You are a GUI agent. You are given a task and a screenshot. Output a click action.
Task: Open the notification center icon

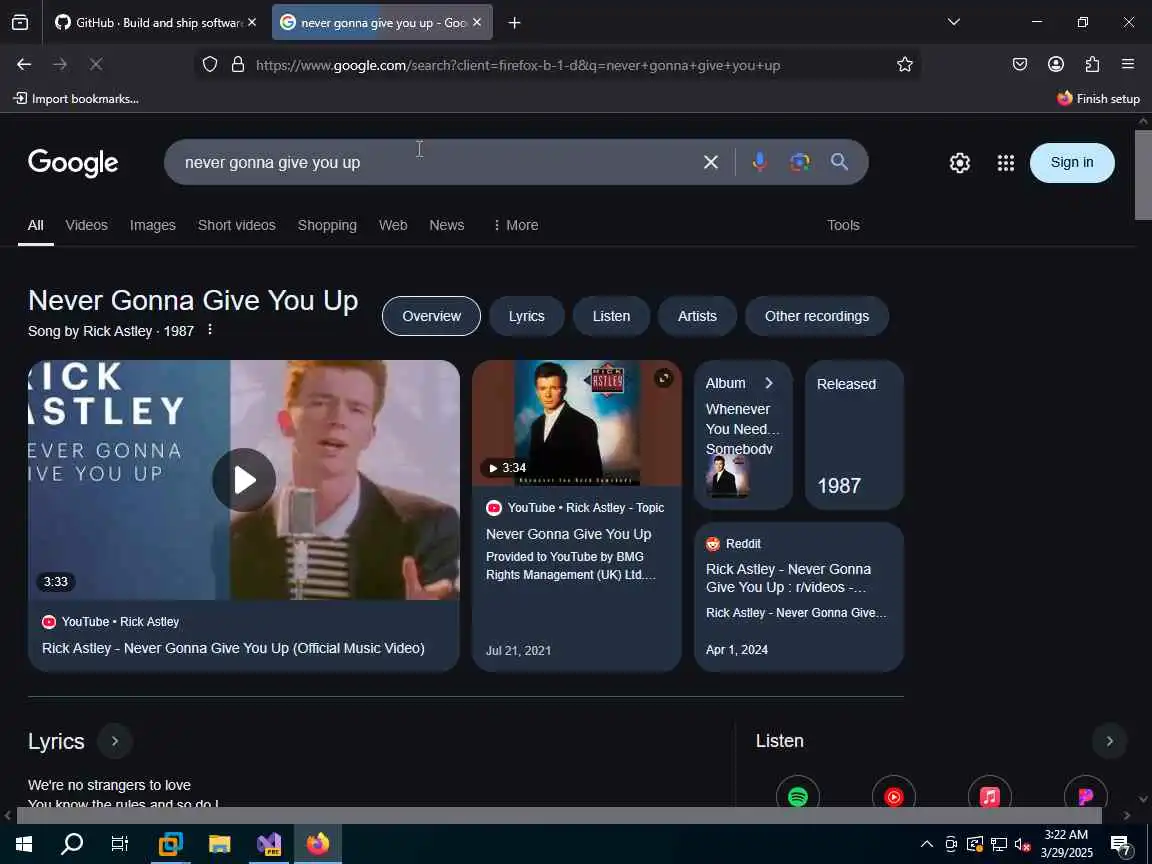click(1120, 844)
